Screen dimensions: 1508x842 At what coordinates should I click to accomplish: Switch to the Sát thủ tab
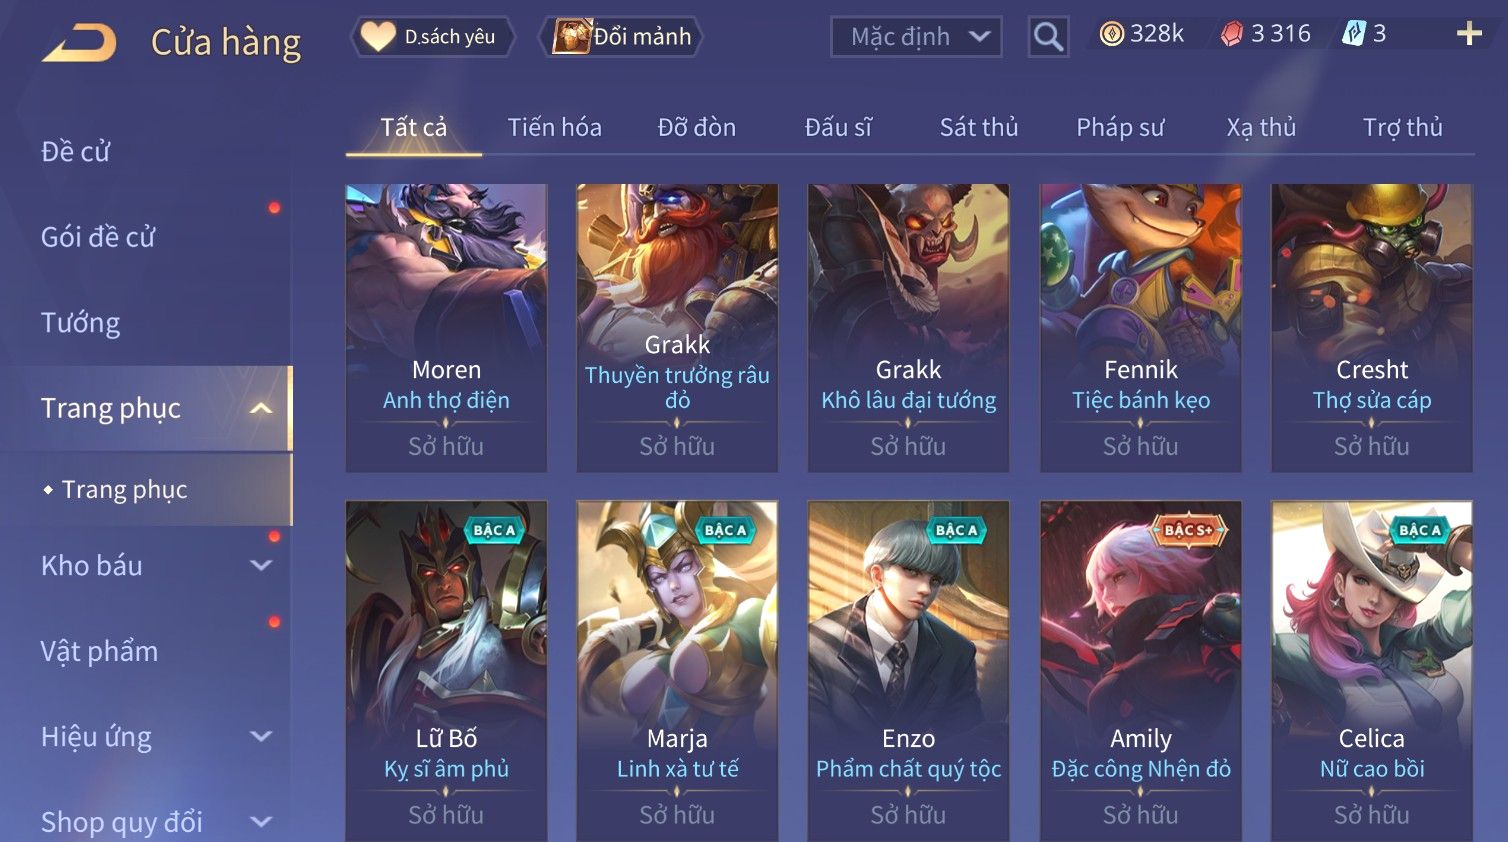point(979,127)
